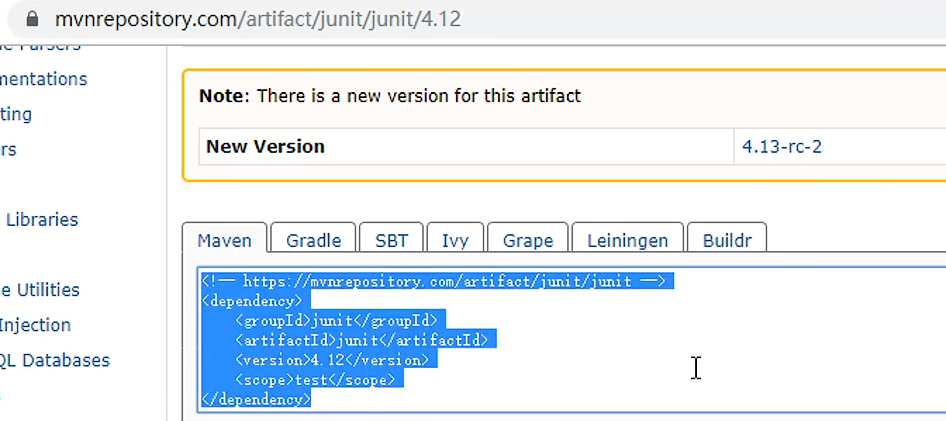This screenshot has height=421, width=946.
Task: Open the Leiningen tab
Action: click(627, 240)
